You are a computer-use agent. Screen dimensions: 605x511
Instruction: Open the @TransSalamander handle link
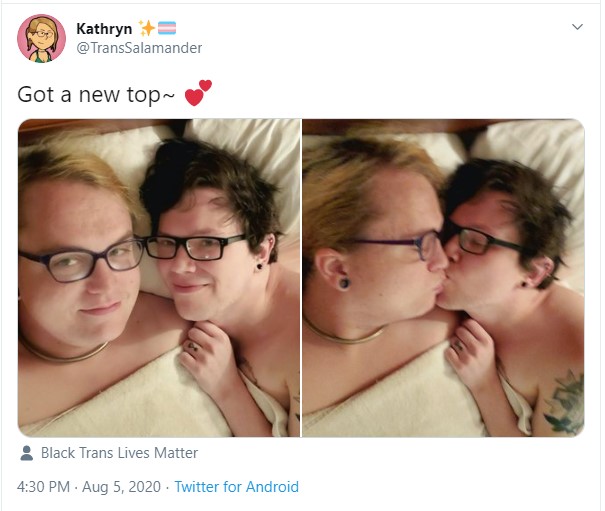139,48
